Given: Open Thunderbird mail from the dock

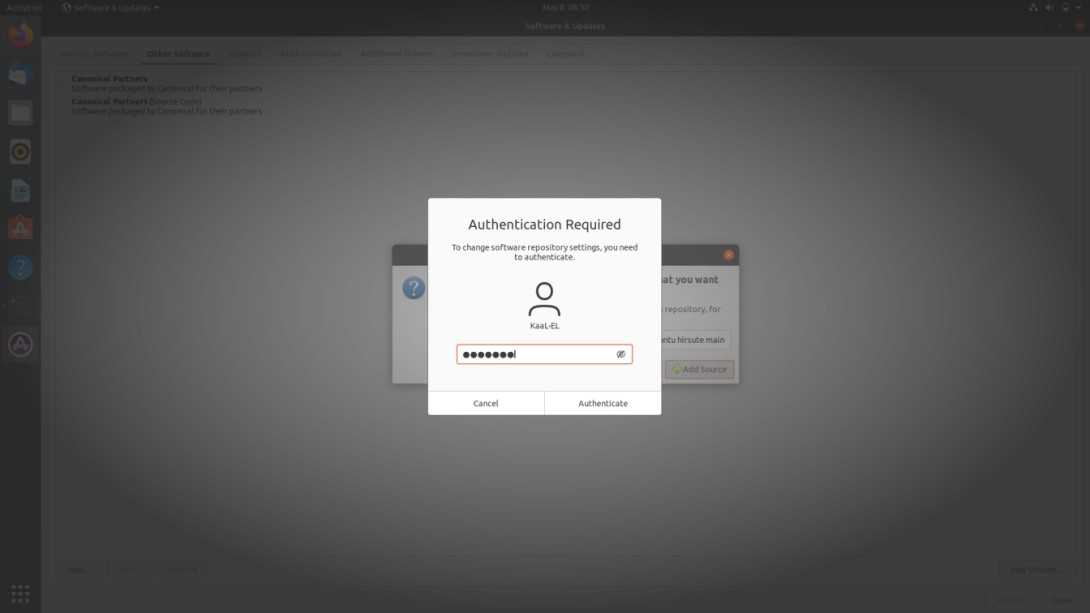Looking at the screenshot, I should tap(20, 74).
